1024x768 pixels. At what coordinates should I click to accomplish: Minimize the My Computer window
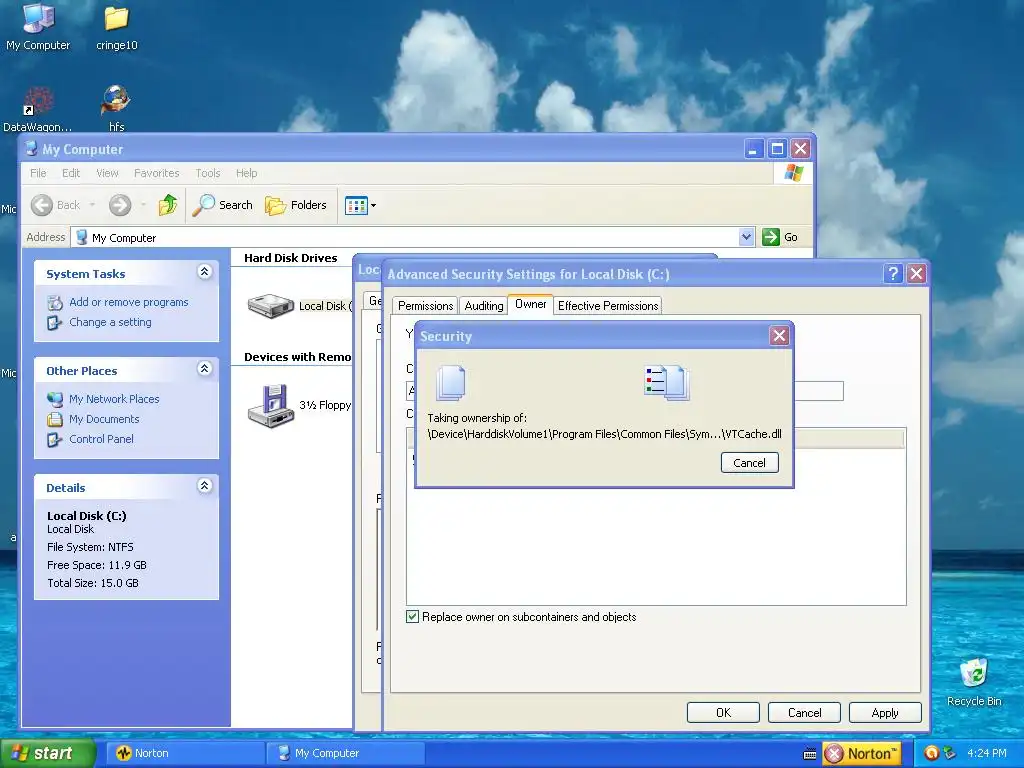754,149
